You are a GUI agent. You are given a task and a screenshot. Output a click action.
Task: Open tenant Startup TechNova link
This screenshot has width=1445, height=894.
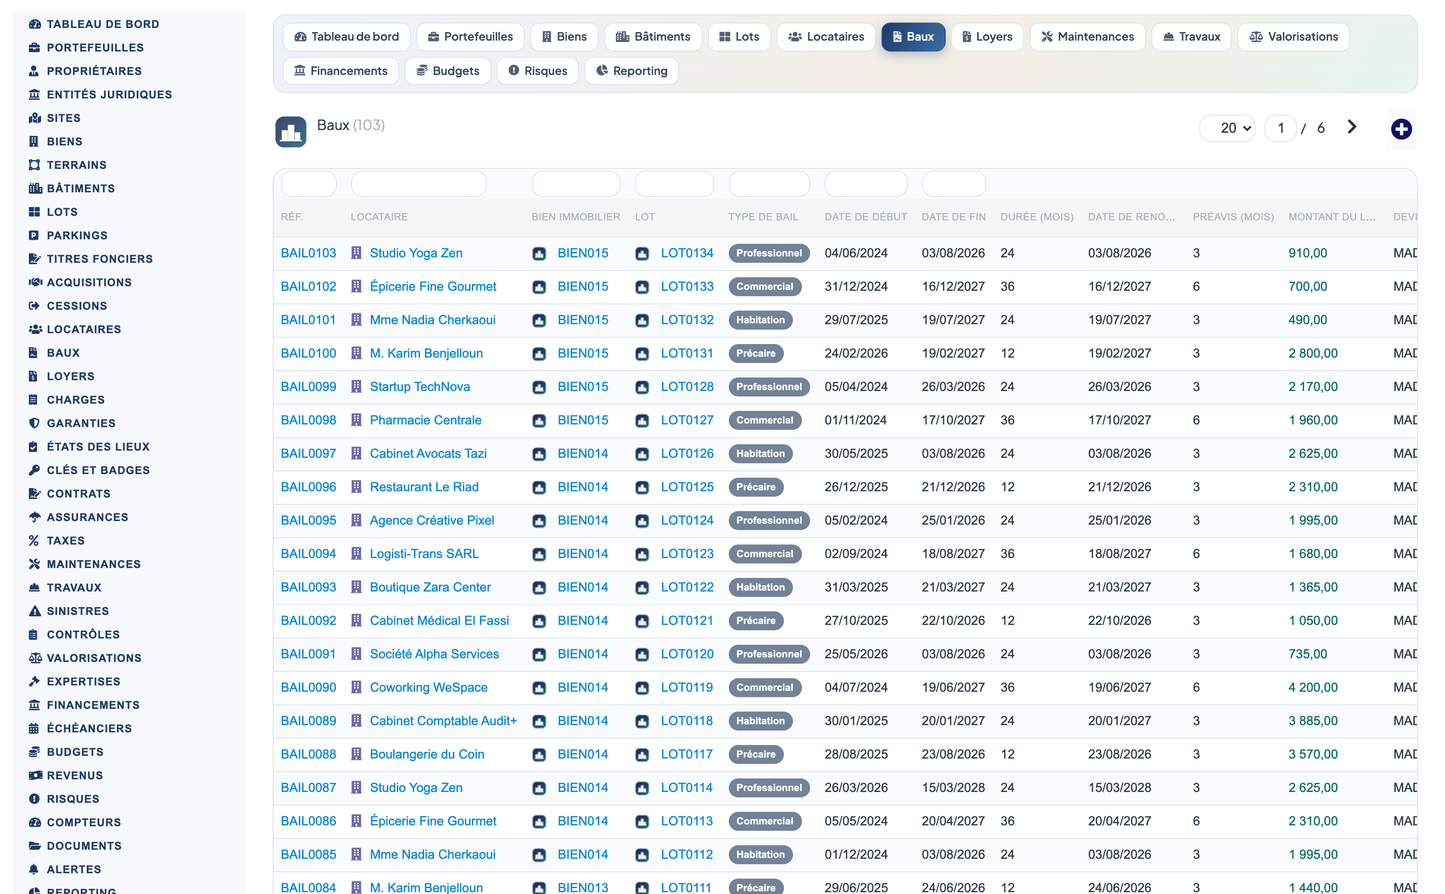tap(420, 387)
